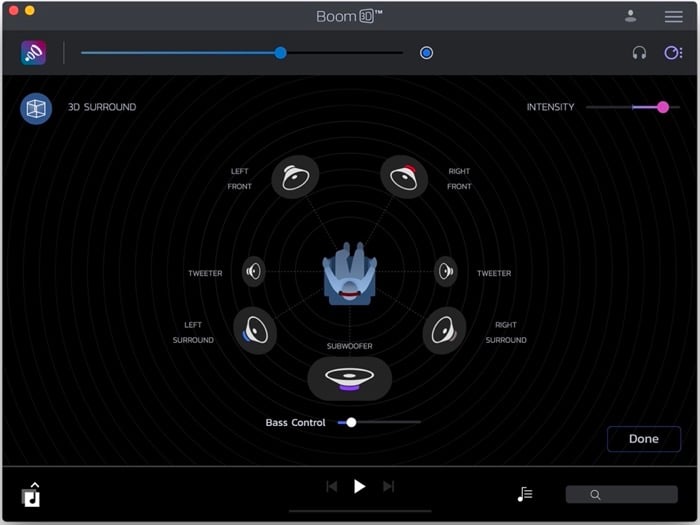Open the playlist queue icon
The image size is (700, 525).
point(525,494)
